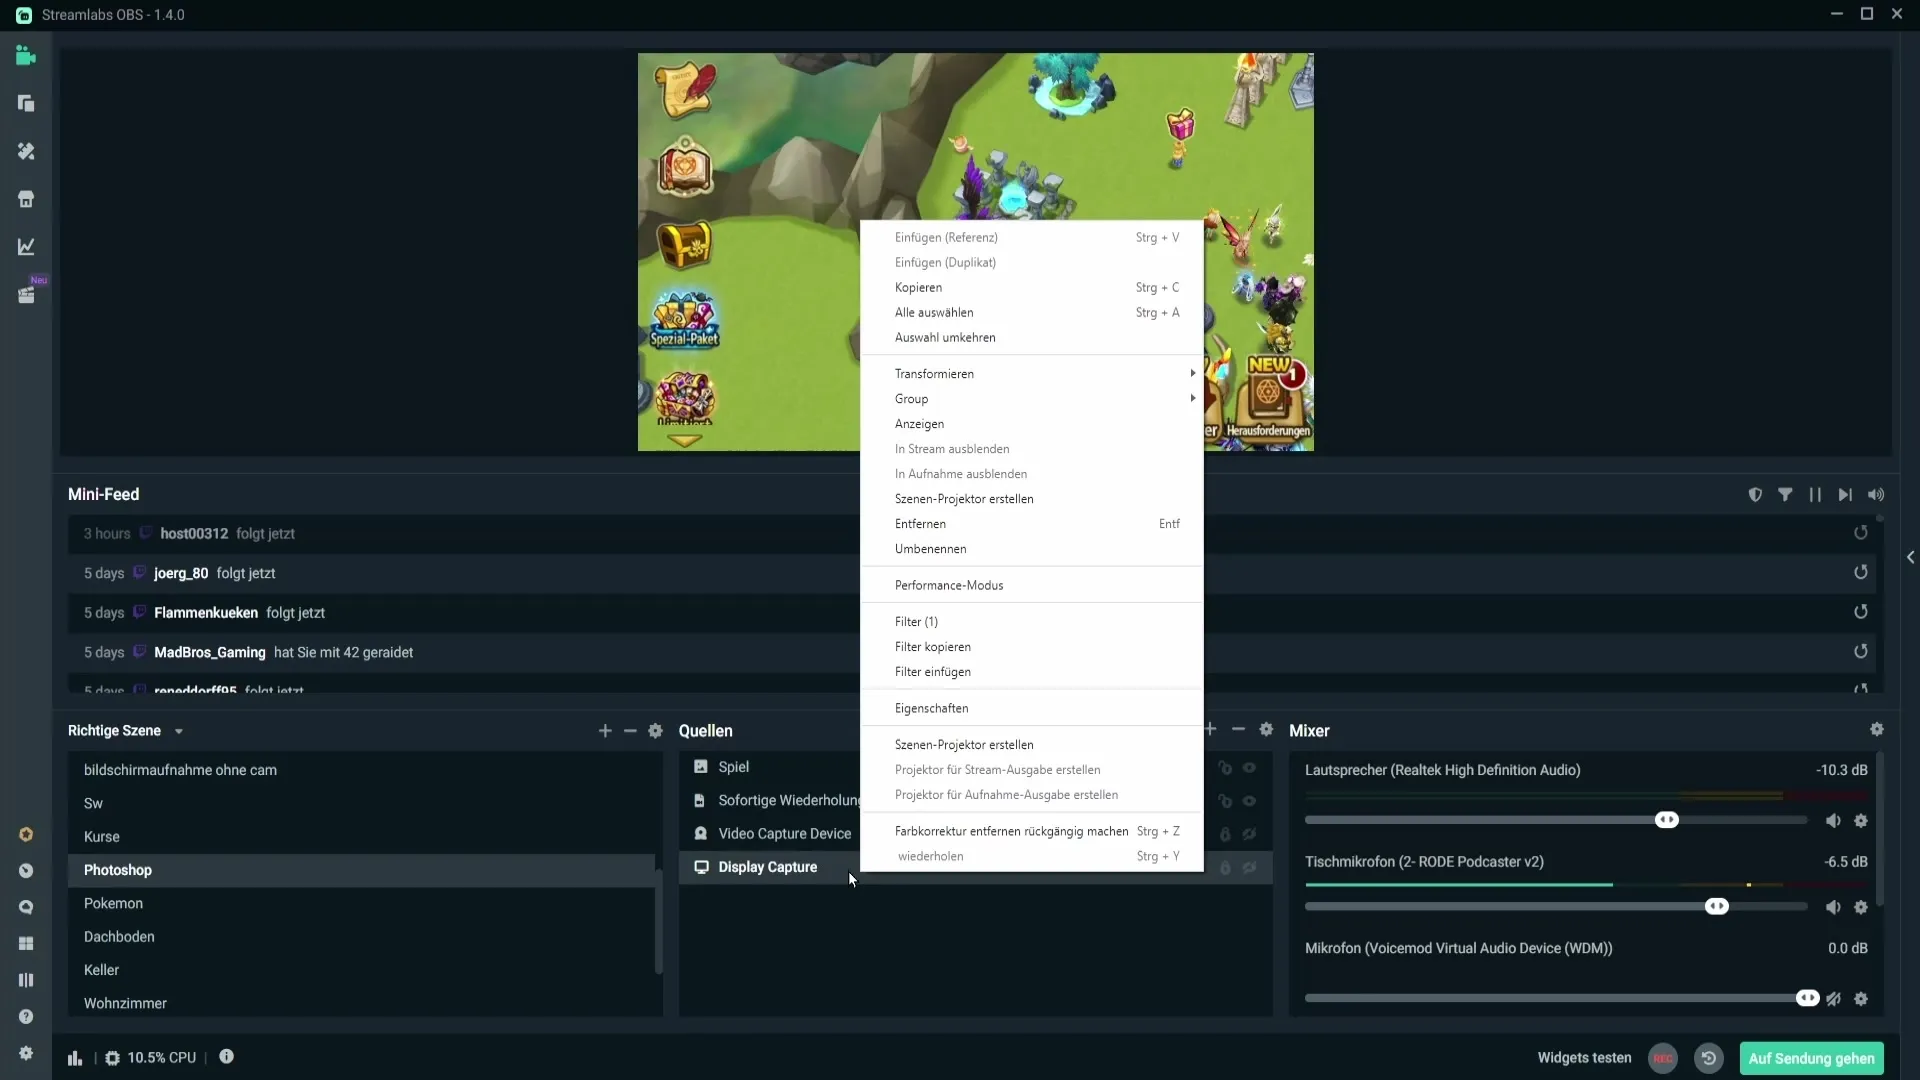Open the analytics chart icon in sidebar
Viewport: 1920px width, 1080px height.
(26, 247)
